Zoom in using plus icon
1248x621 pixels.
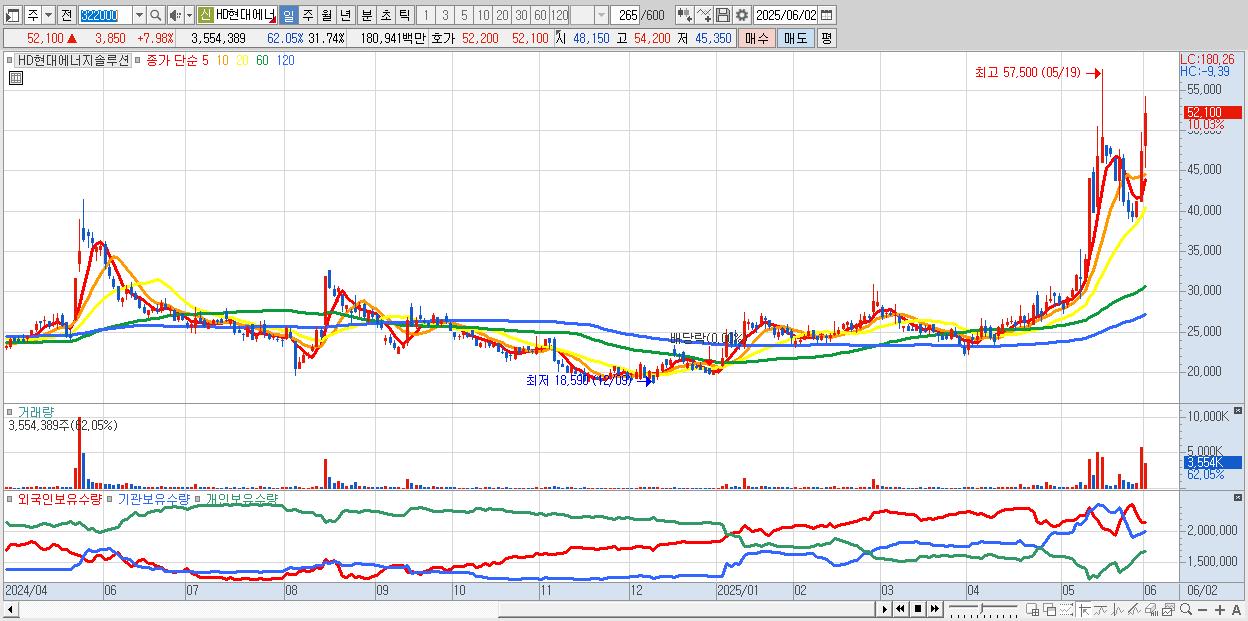(x=1219, y=610)
